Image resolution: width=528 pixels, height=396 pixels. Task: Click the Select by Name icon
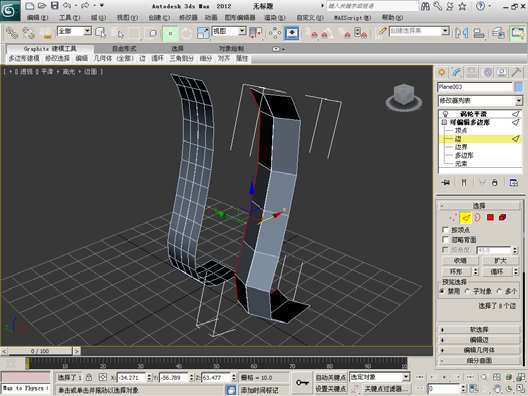click(120, 33)
